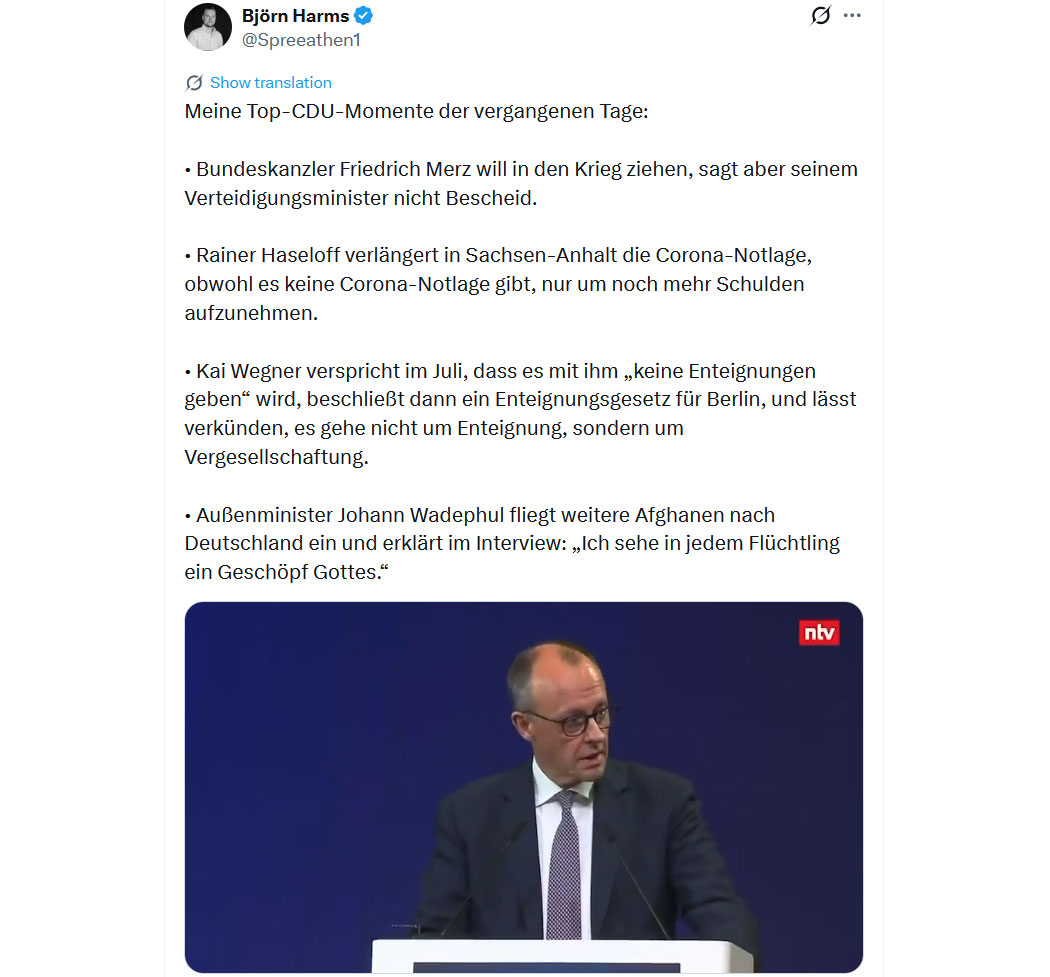Select the Friedrich Merz bullet paragraph
This screenshot has height=977, width=1050.
pyautogui.click(x=522, y=183)
